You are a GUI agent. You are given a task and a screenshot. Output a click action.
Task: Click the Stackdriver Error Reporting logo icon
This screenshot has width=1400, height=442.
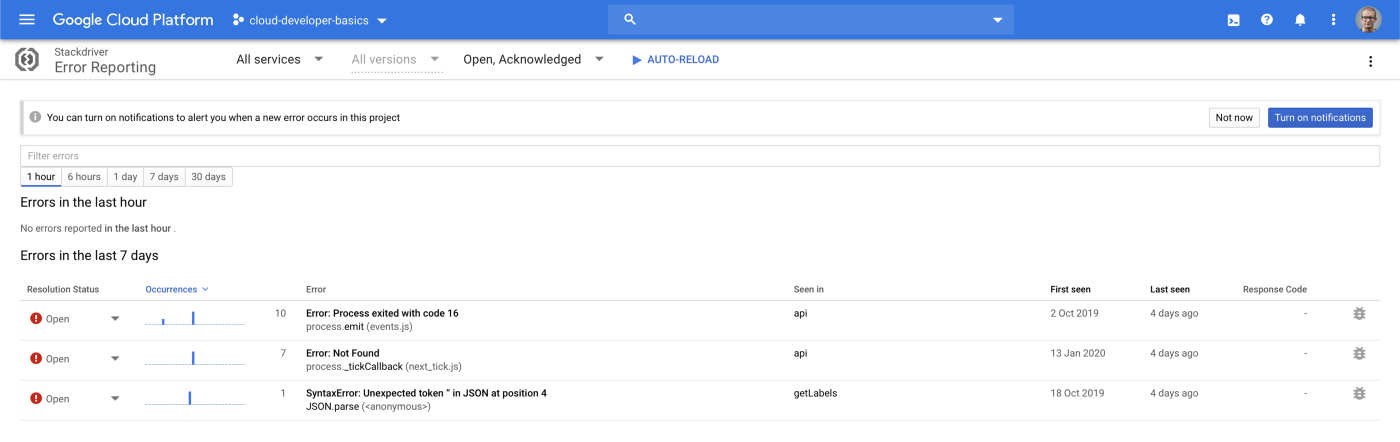27,60
